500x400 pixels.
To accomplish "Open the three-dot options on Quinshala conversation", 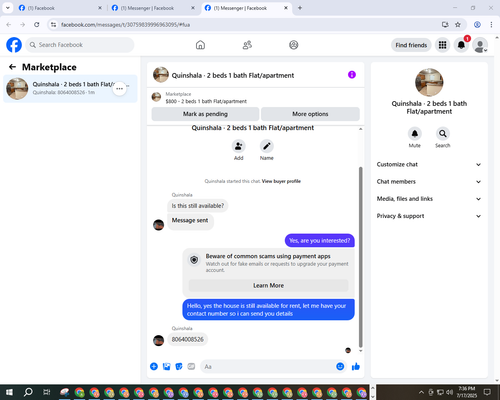I will (x=120, y=89).
